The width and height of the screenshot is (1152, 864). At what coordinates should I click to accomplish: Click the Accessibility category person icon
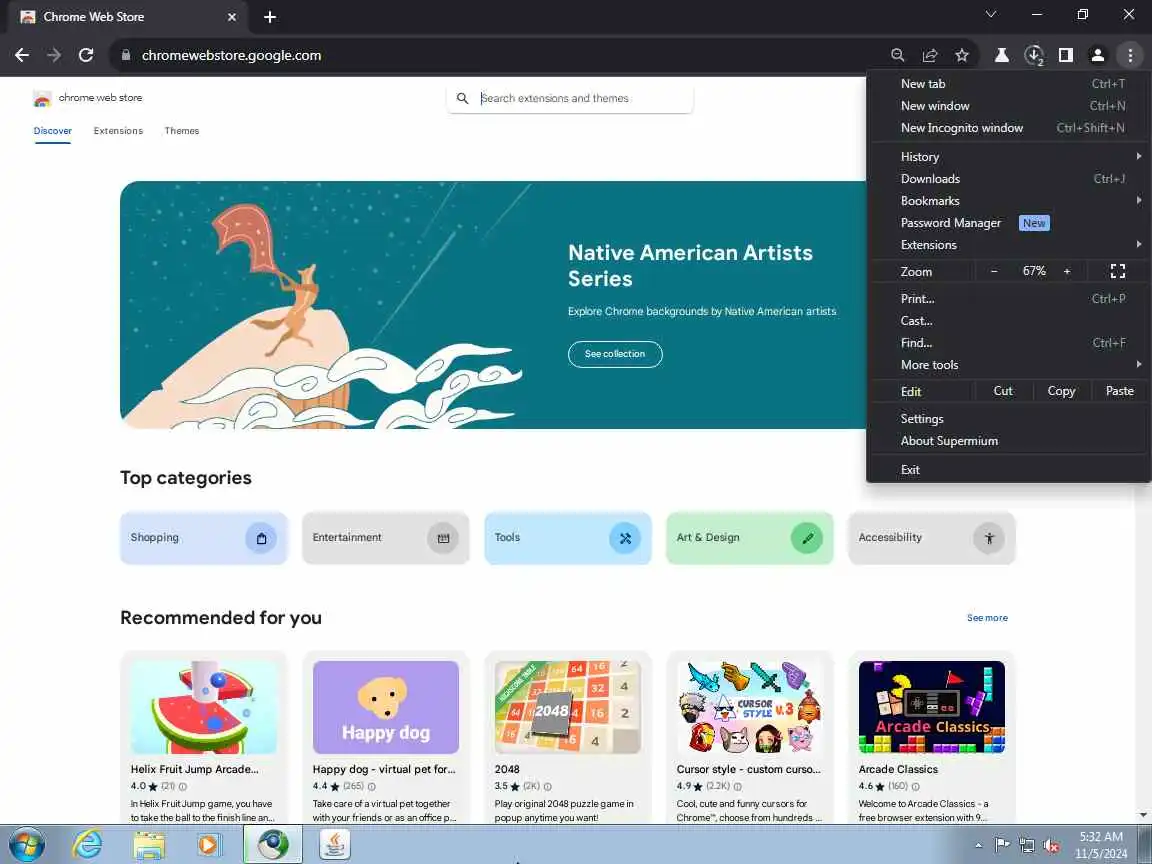click(989, 539)
